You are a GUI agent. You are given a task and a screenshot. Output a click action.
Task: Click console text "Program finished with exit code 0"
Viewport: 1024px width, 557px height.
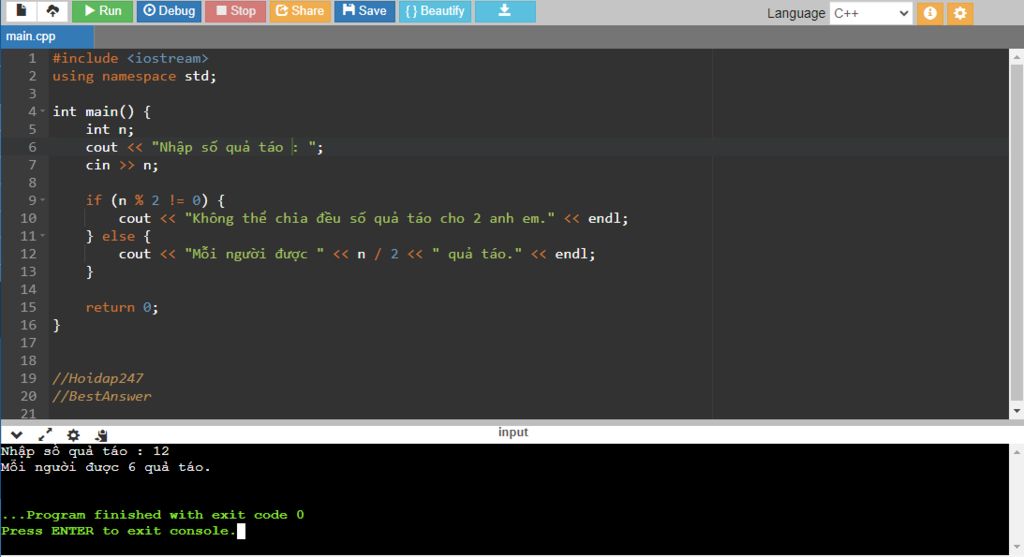[165, 515]
